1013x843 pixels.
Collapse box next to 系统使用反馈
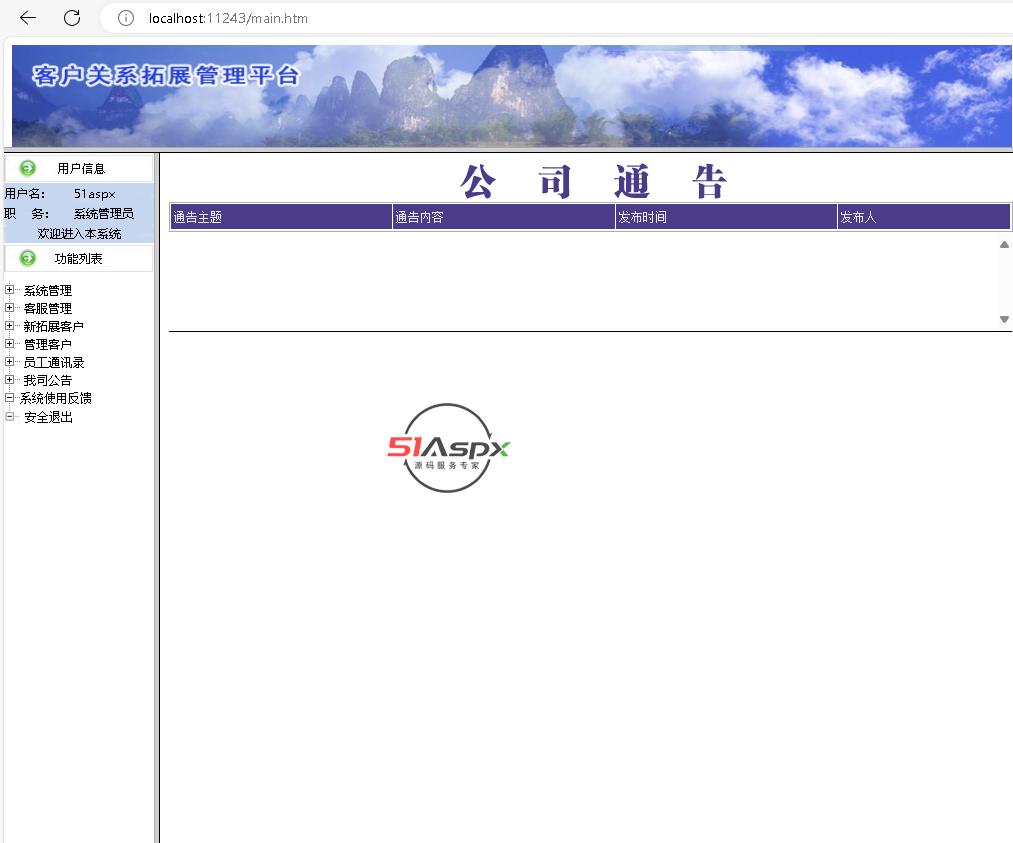(9, 398)
